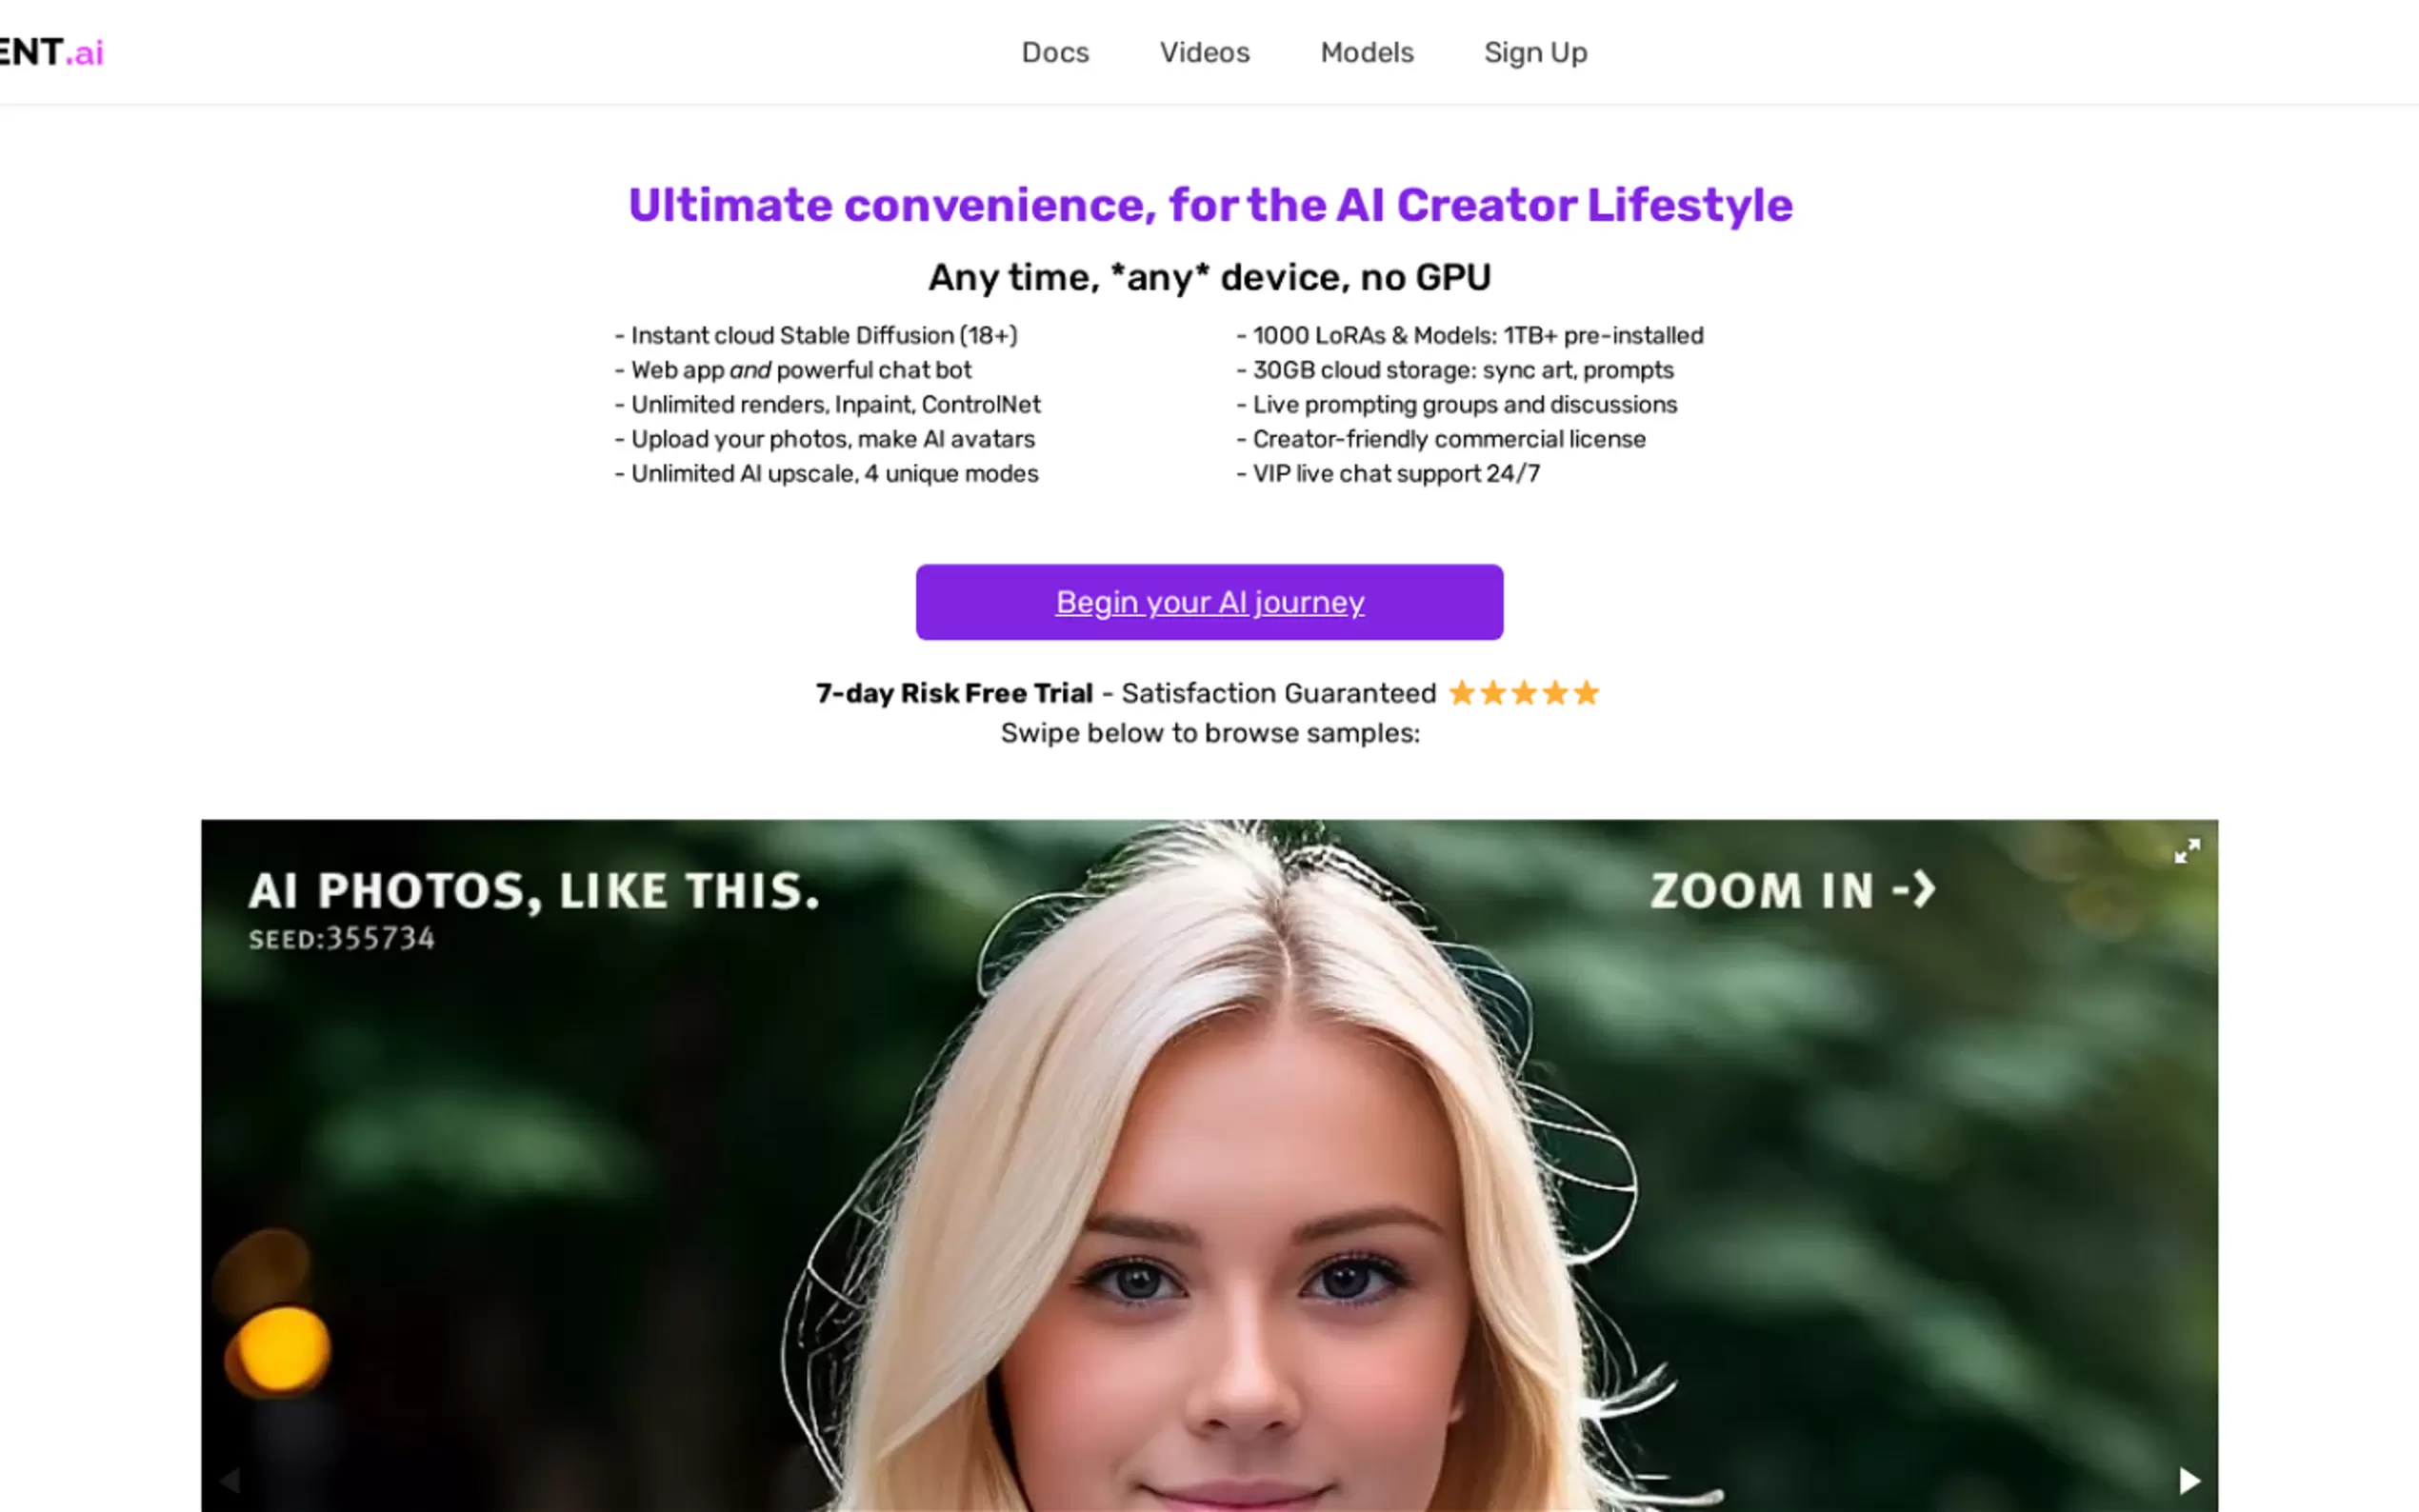Open the Videos navigation item
Screen dimensions: 2419x1512
point(1204,52)
